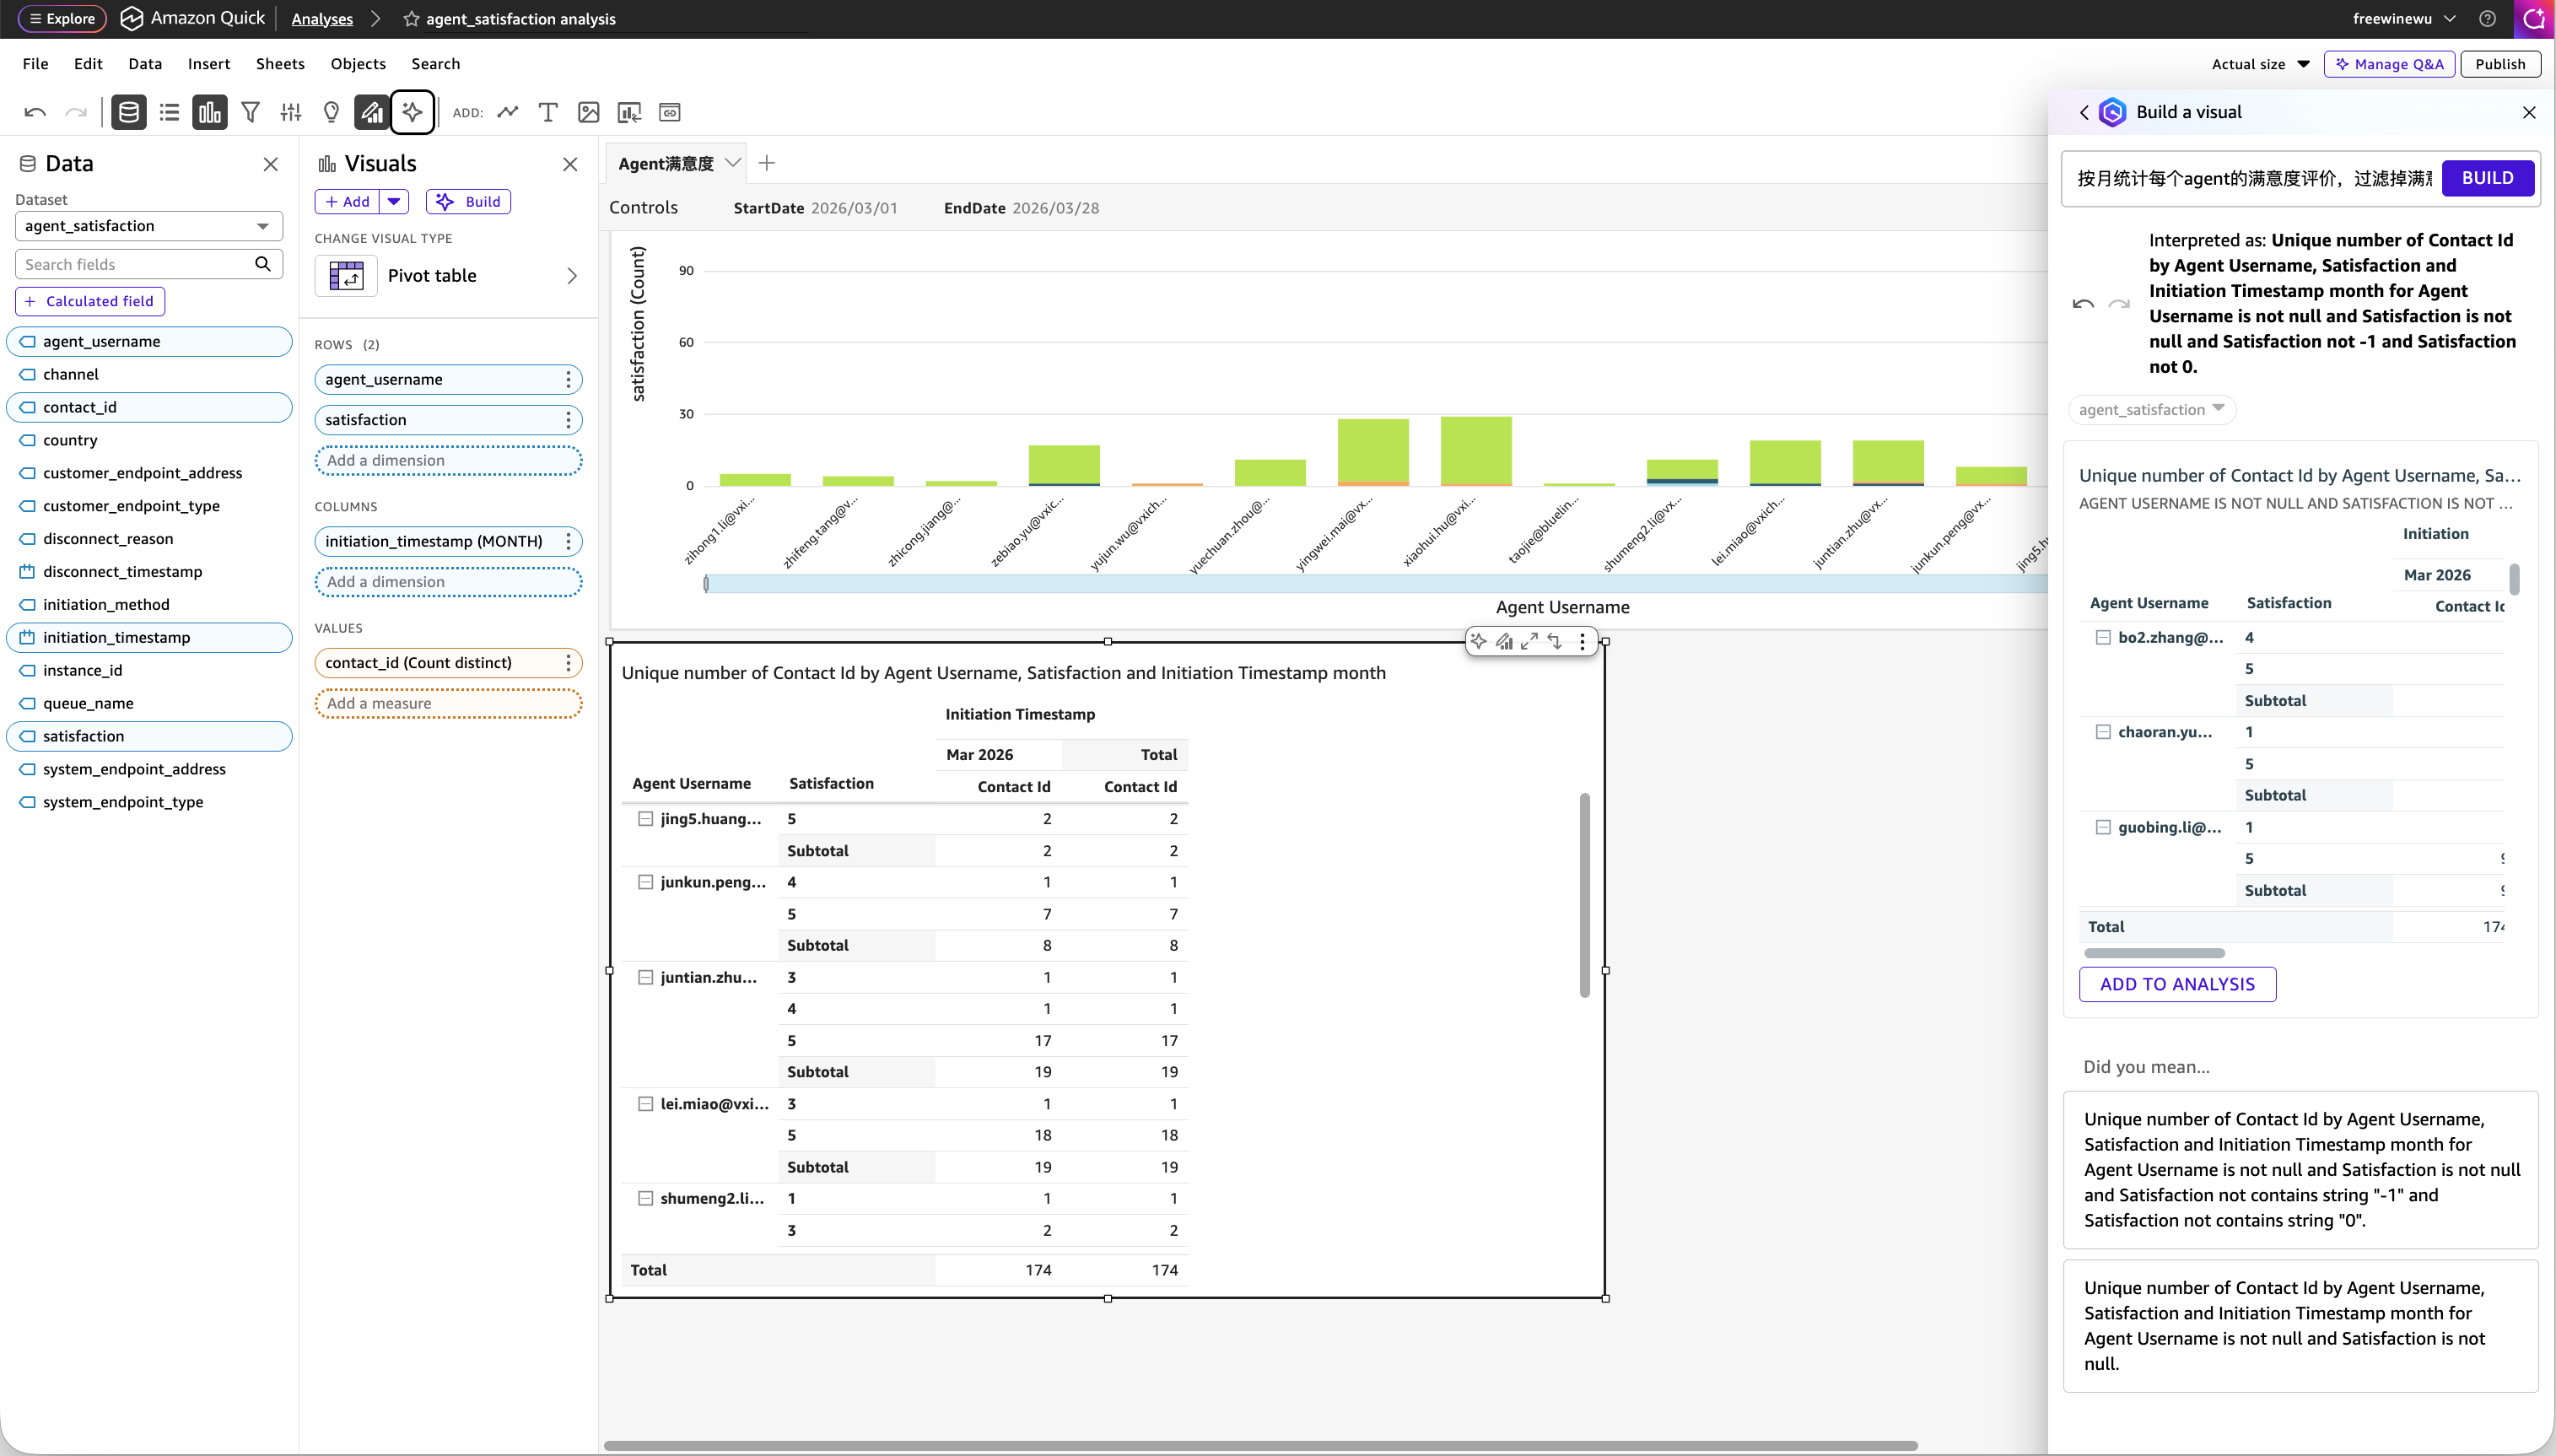The width and height of the screenshot is (2556, 1456).
Task: Open the Sheets menu
Action: point(280,64)
